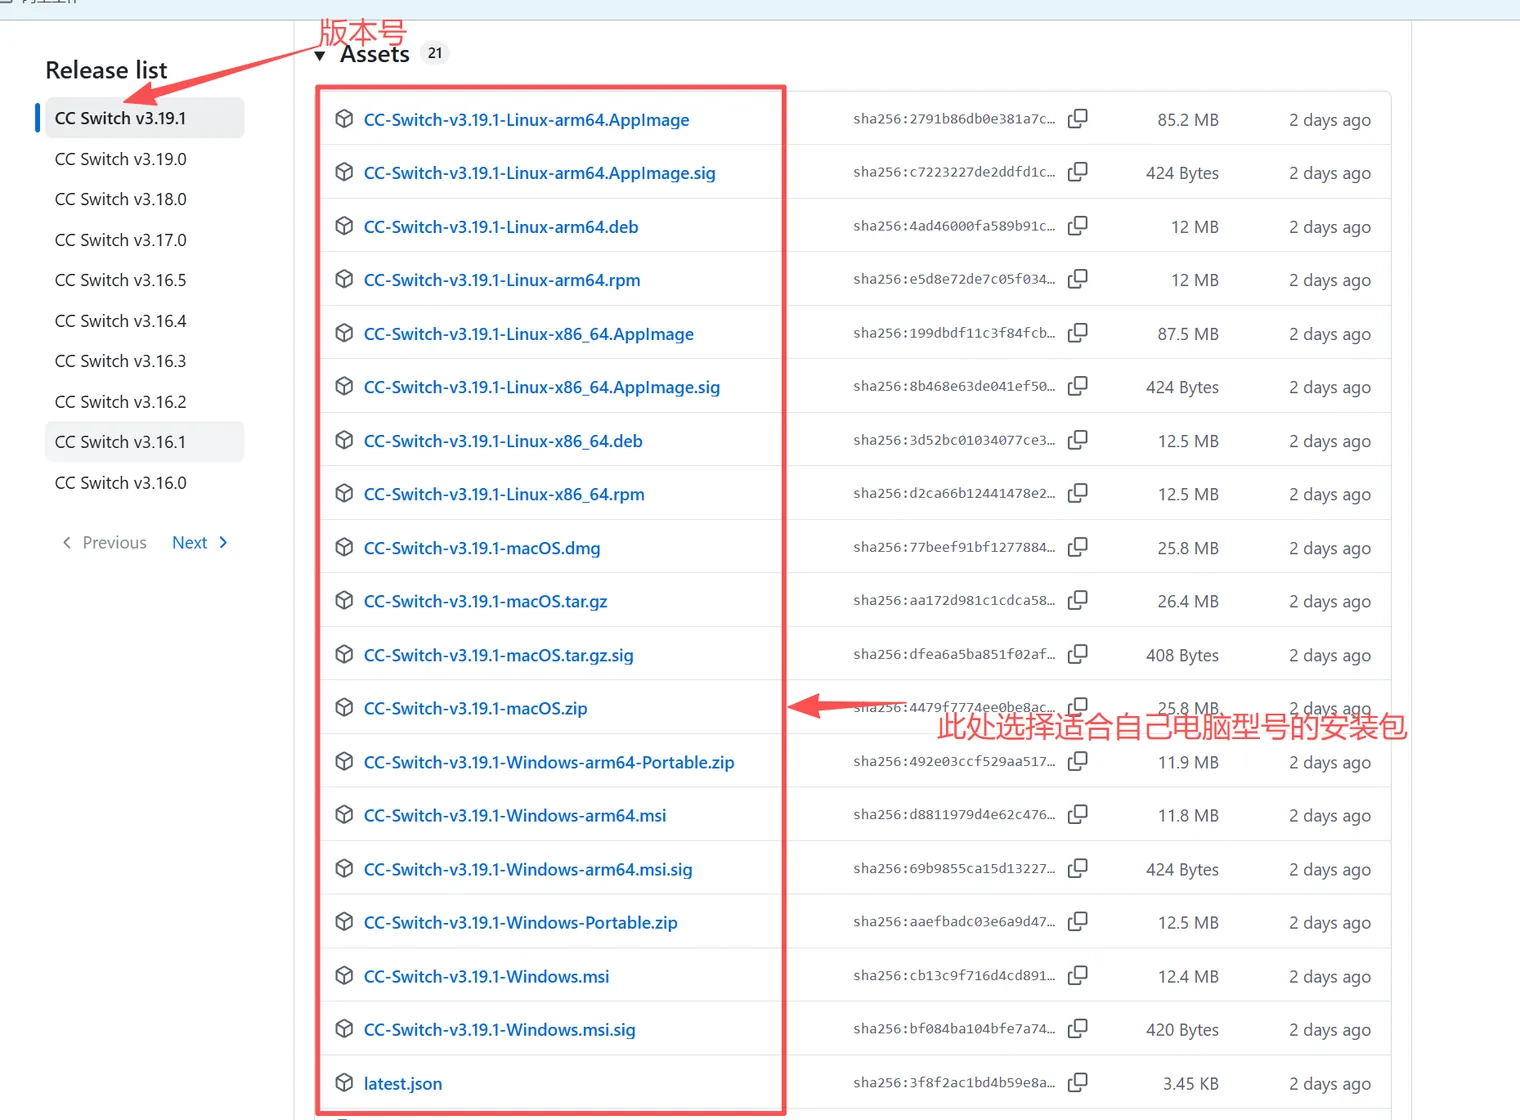Download CC-Switch-v3.19.1-Windows-Portable.zip
This screenshot has width=1520, height=1120.
520,922
